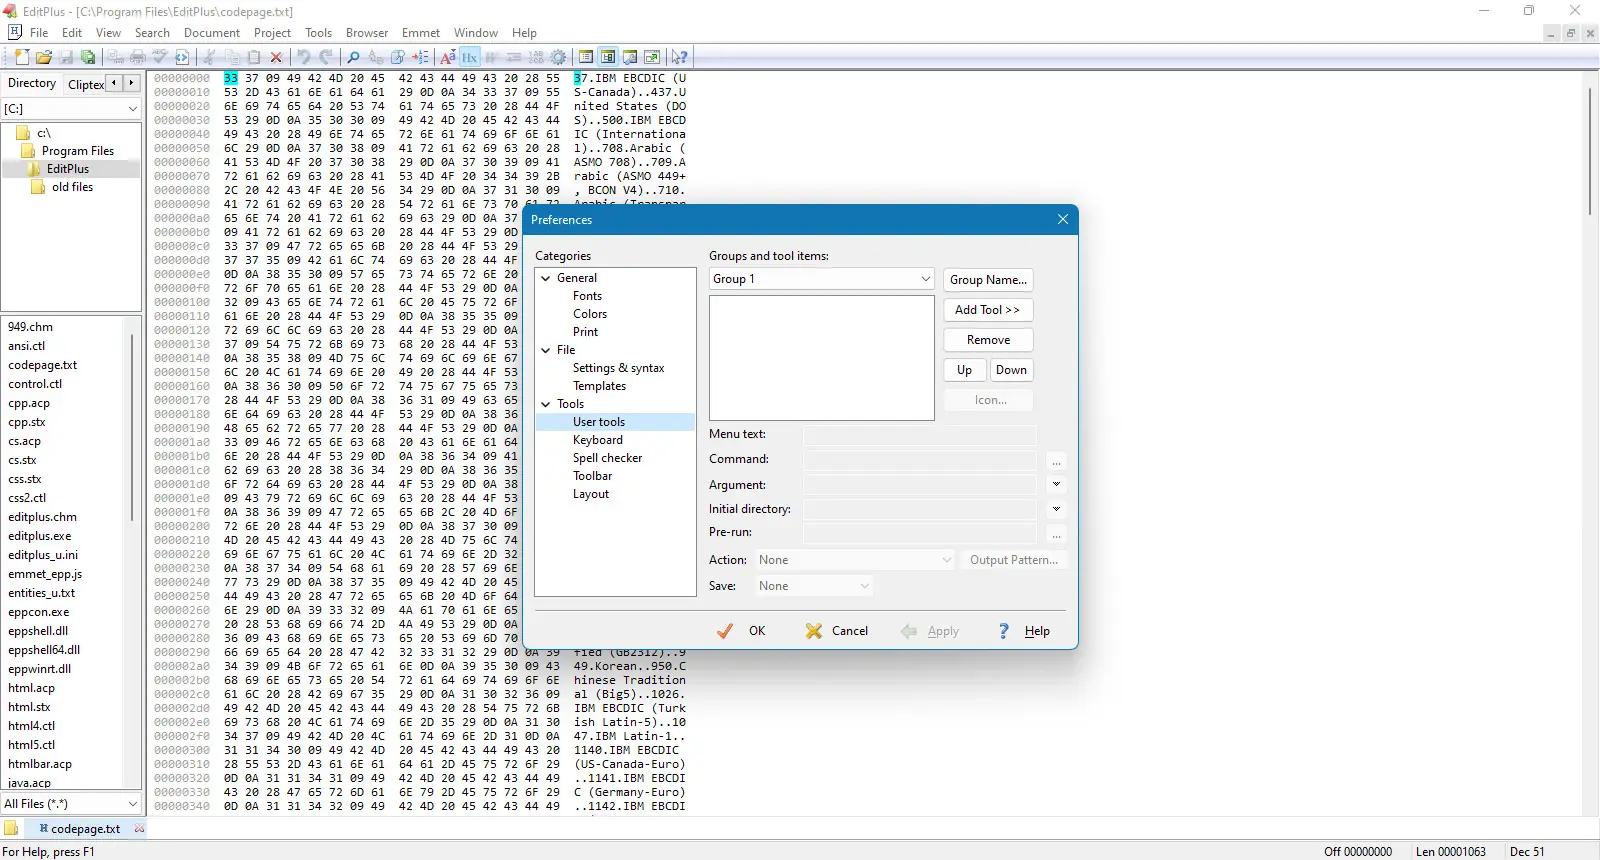Open the All Files (*.*) filter dropdown
Screen dimensions: 1600x860
coord(132,804)
